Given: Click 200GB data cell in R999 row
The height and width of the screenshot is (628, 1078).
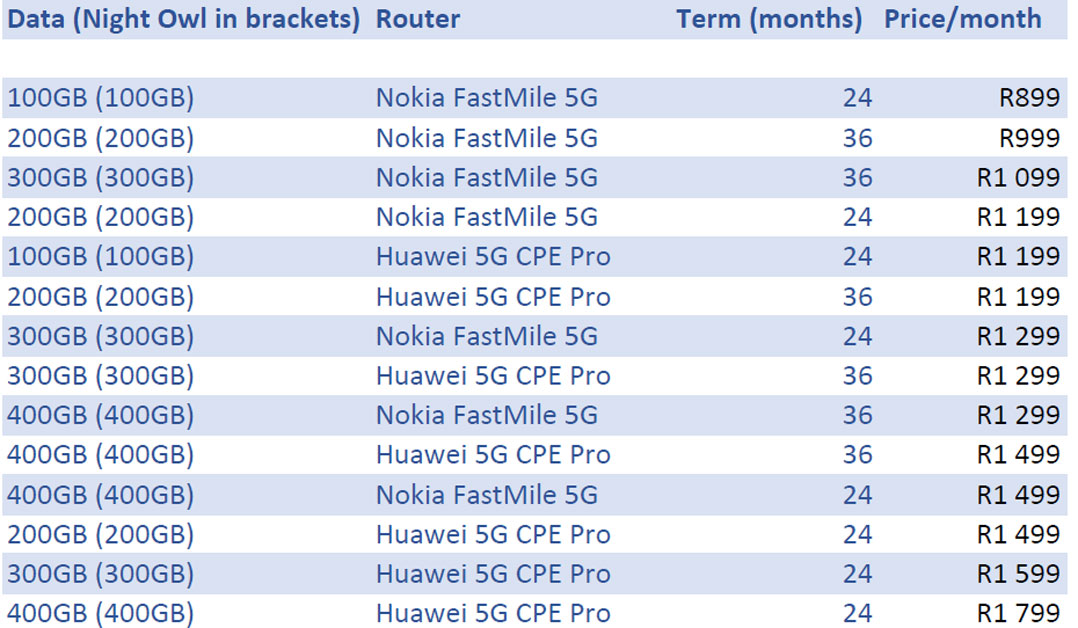Looking at the screenshot, I should tap(101, 138).
